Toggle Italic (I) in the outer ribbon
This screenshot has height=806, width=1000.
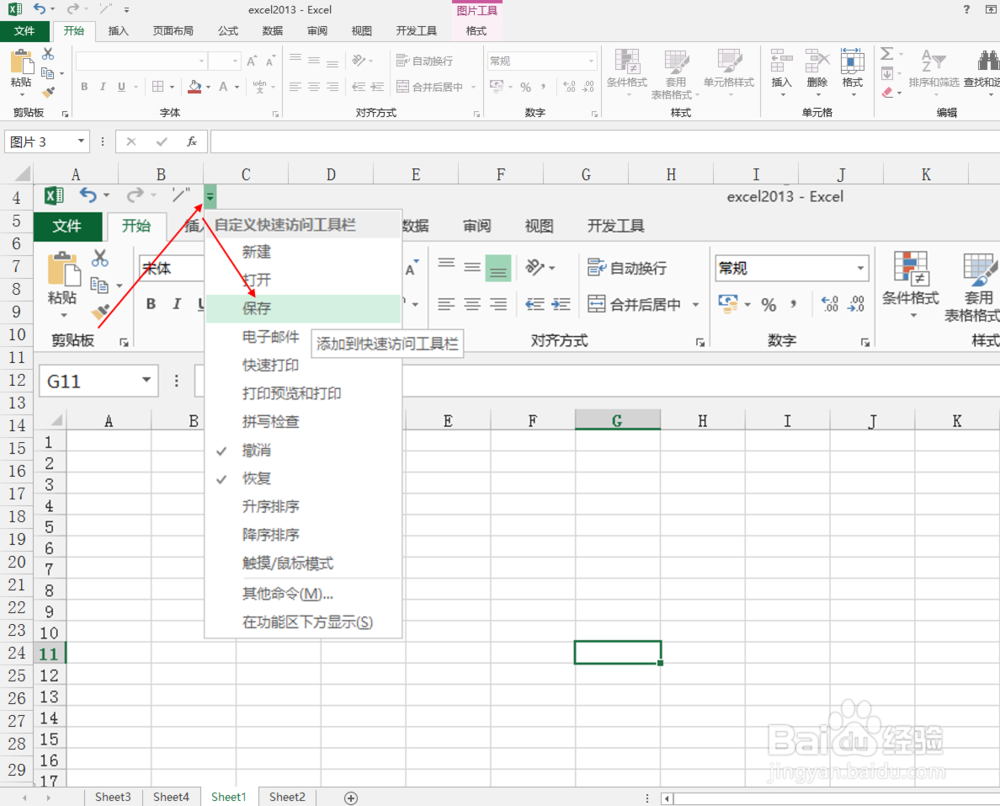click(102, 86)
